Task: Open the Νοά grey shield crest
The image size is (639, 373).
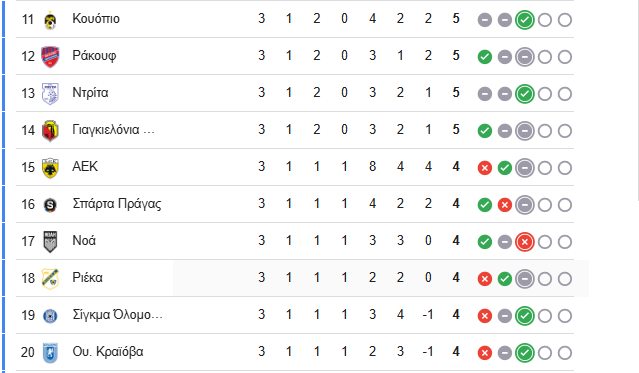Action: 50,242
